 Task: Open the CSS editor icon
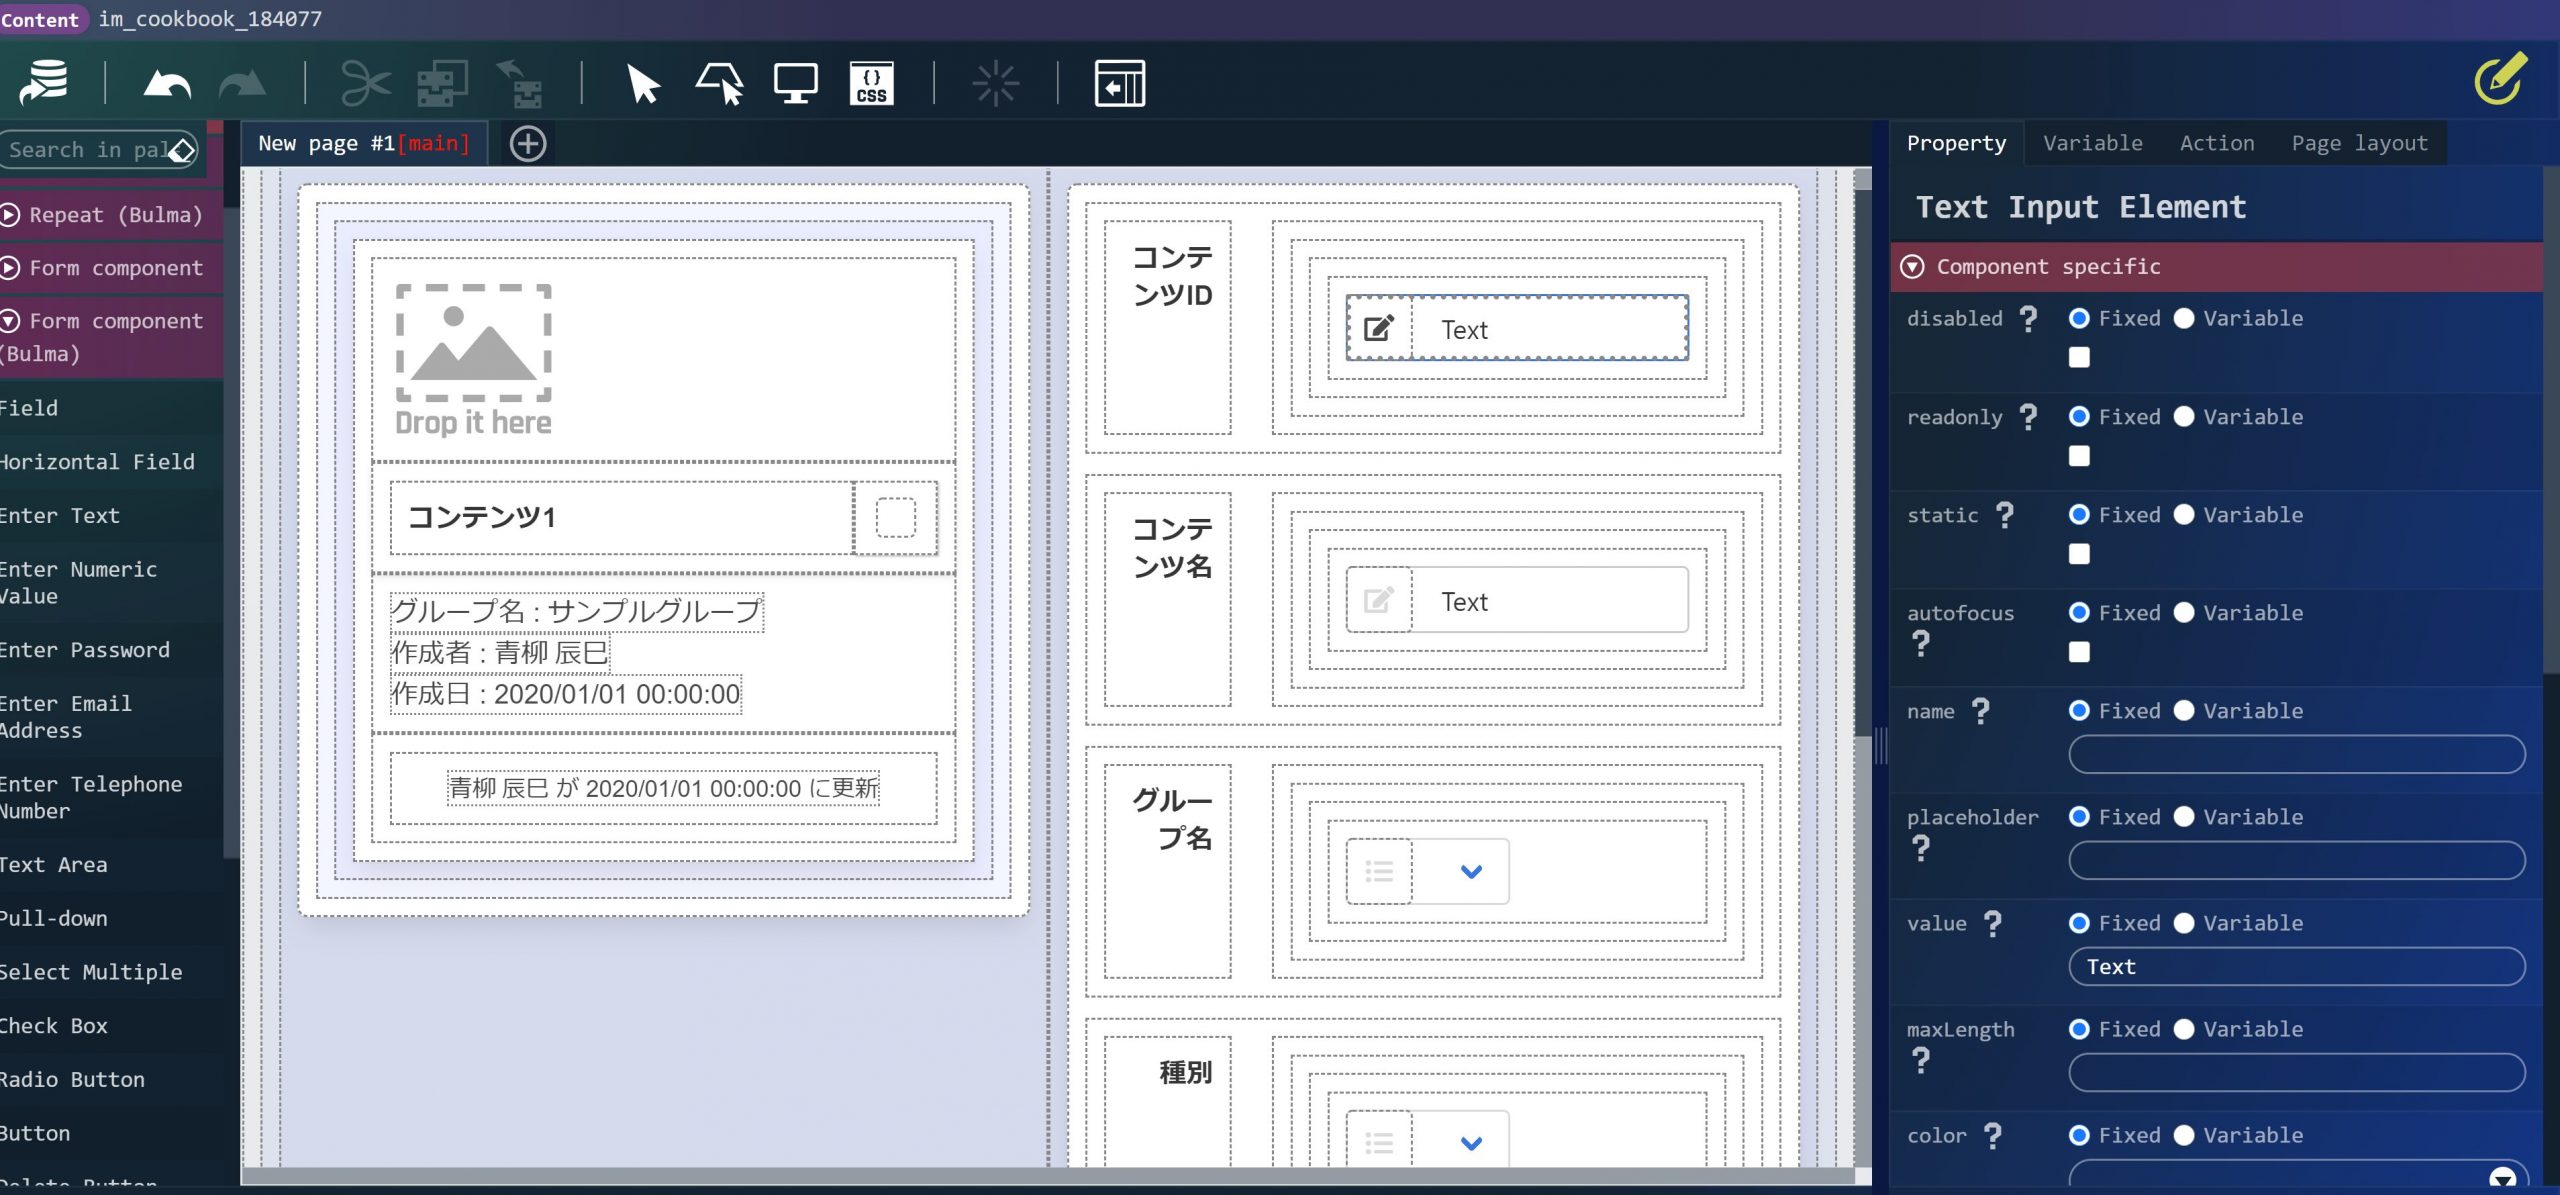[x=871, y=83]
